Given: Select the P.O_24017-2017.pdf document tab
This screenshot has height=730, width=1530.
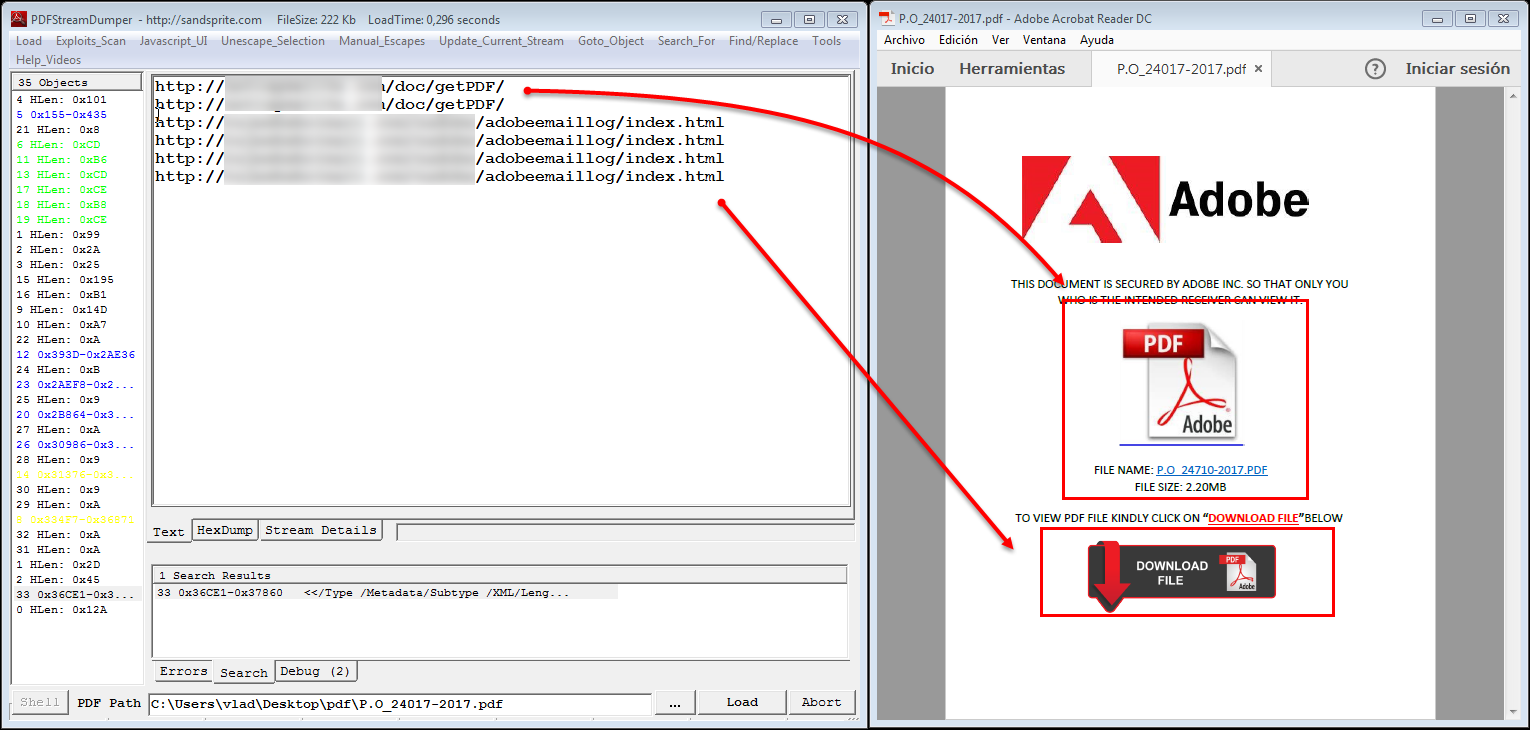Looking at the screenshot, I should pyautogui.click(x=1181, y=69).
